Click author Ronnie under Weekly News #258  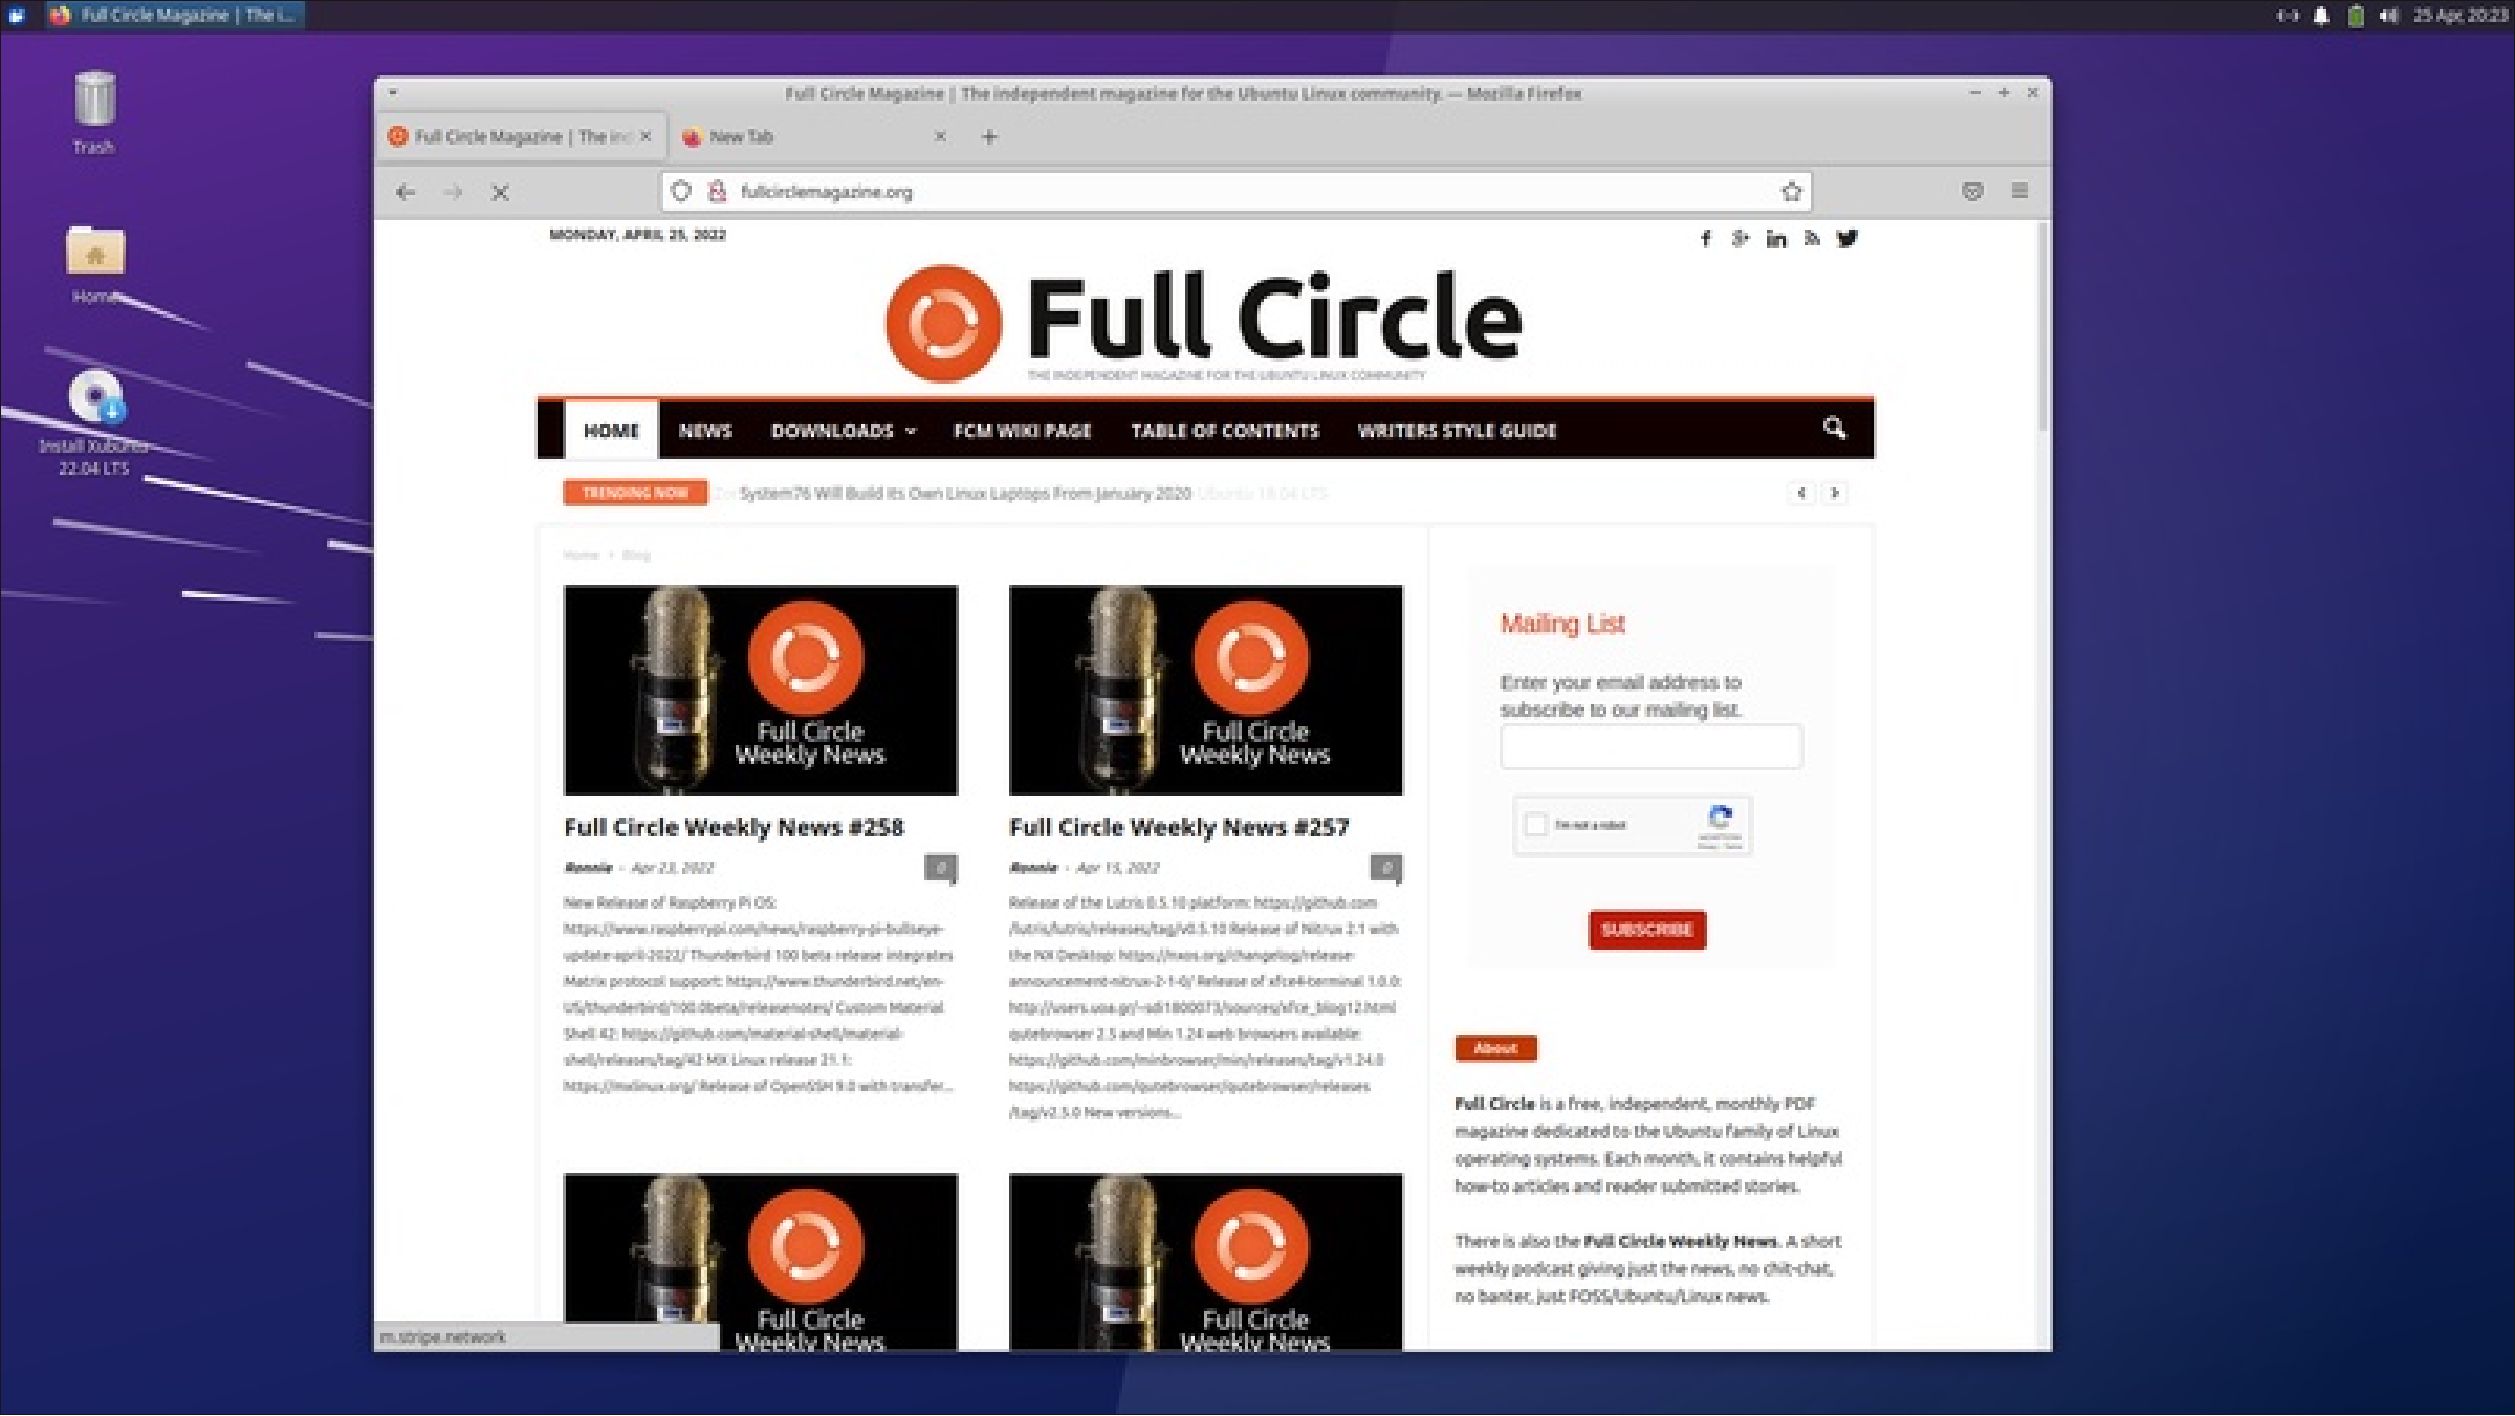[x=588, y=868]
